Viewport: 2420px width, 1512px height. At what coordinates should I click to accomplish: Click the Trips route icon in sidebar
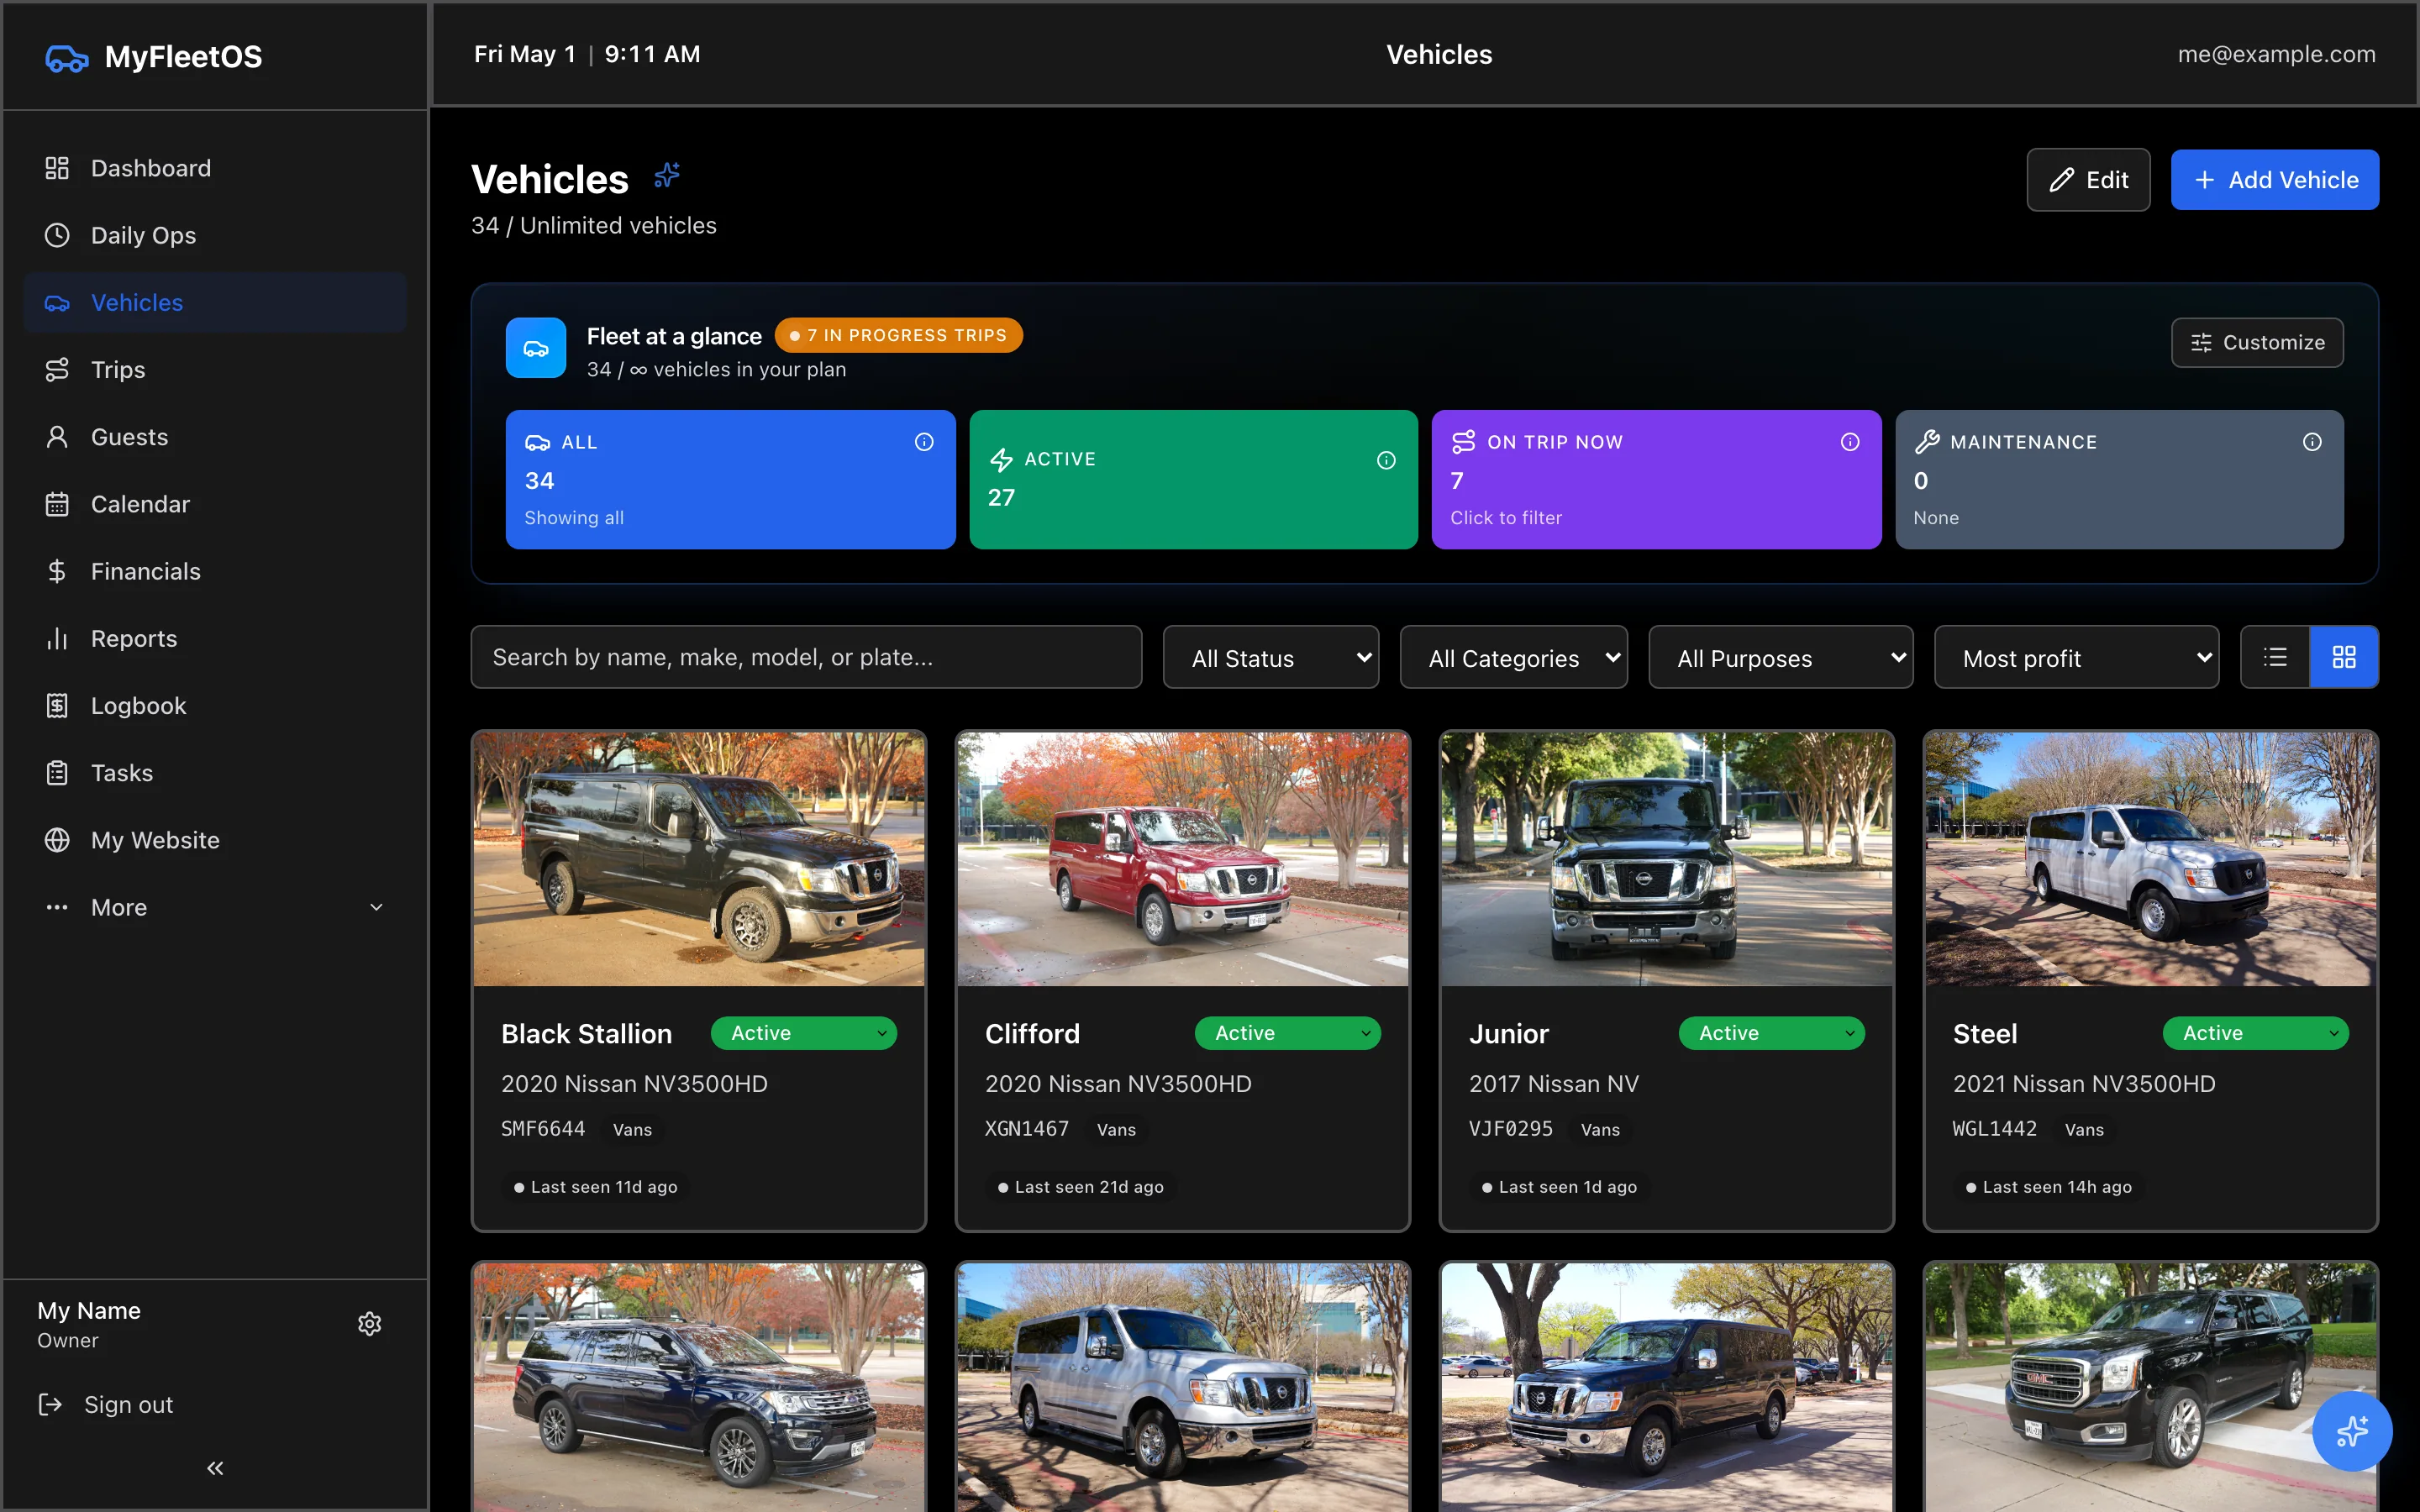pos(57,370)
